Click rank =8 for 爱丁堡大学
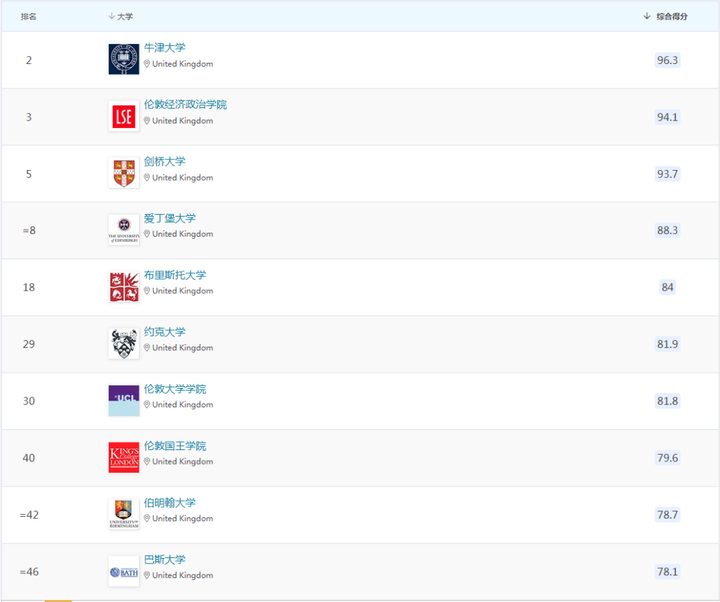720x602 pixels. point(29,230)
